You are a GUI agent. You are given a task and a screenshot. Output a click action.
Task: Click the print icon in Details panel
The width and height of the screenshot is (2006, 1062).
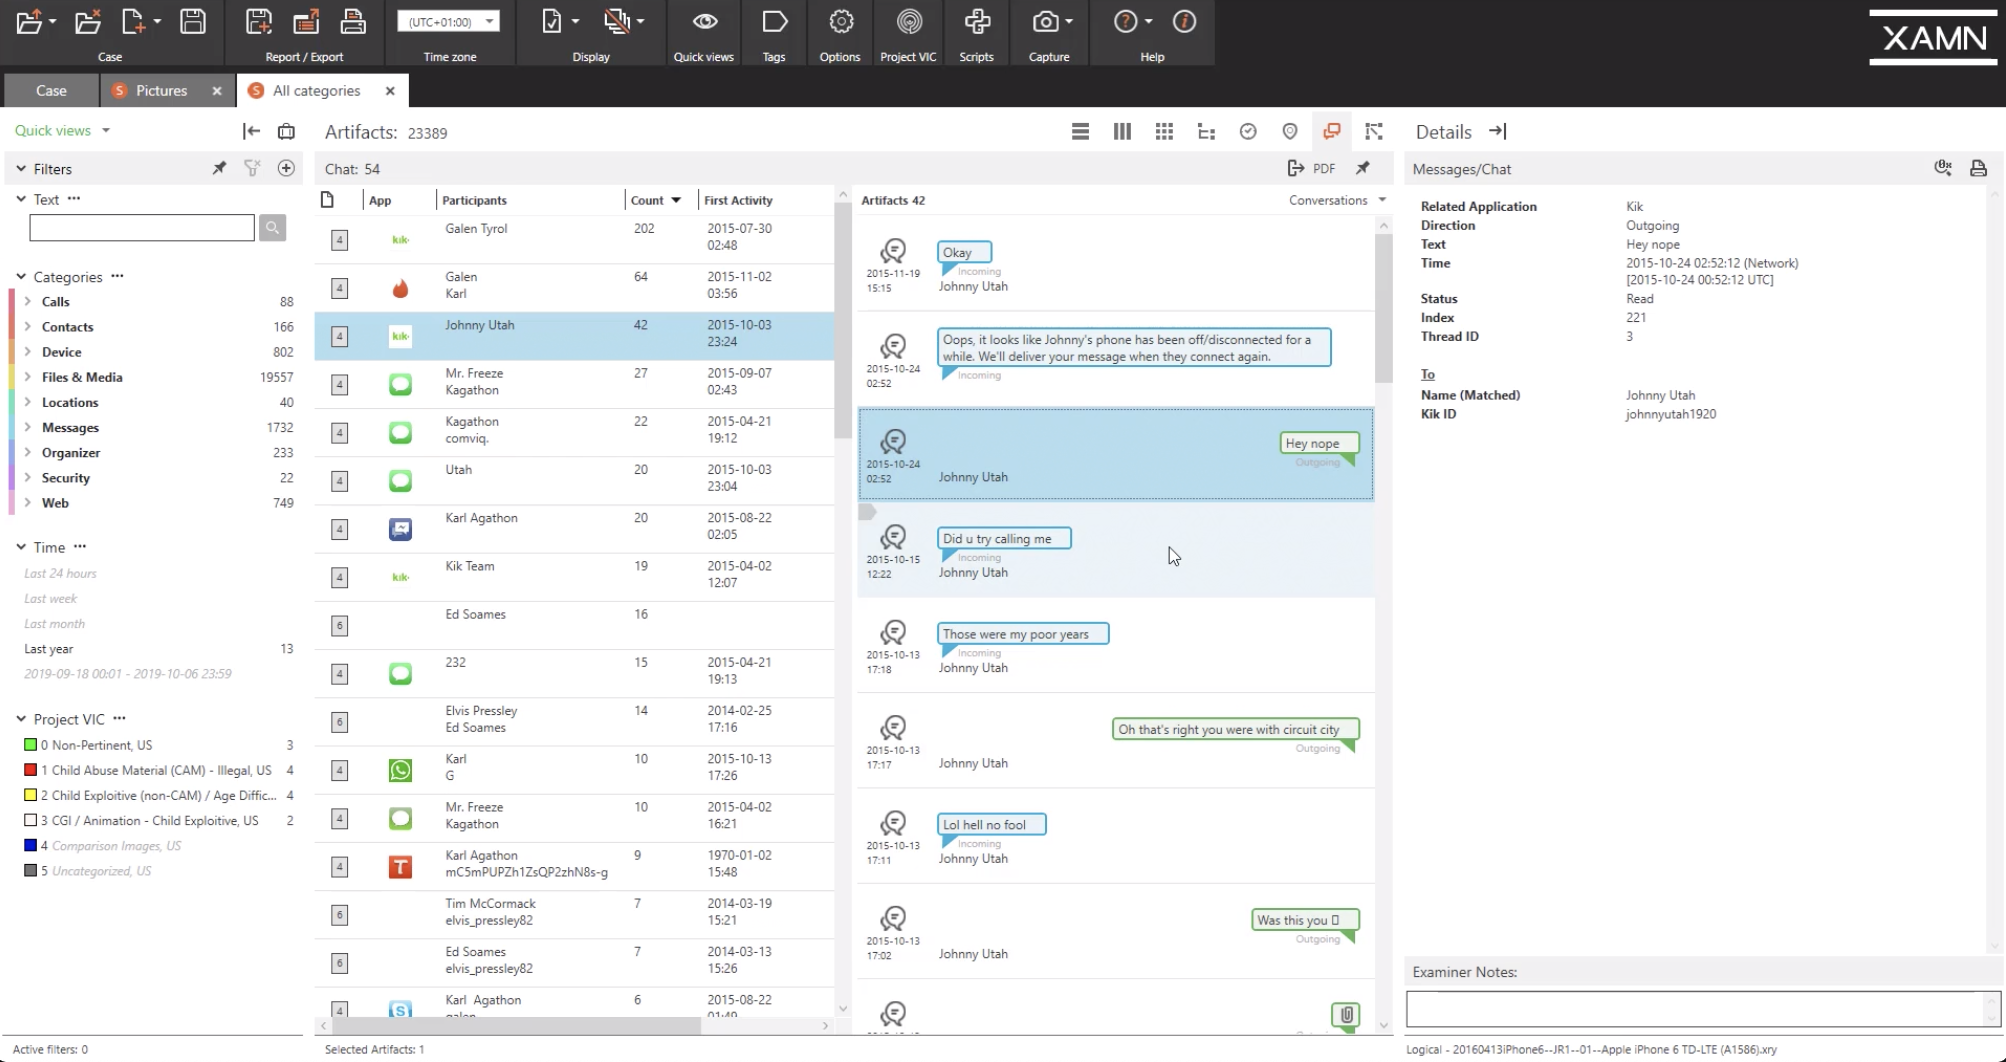point(1978,168)
